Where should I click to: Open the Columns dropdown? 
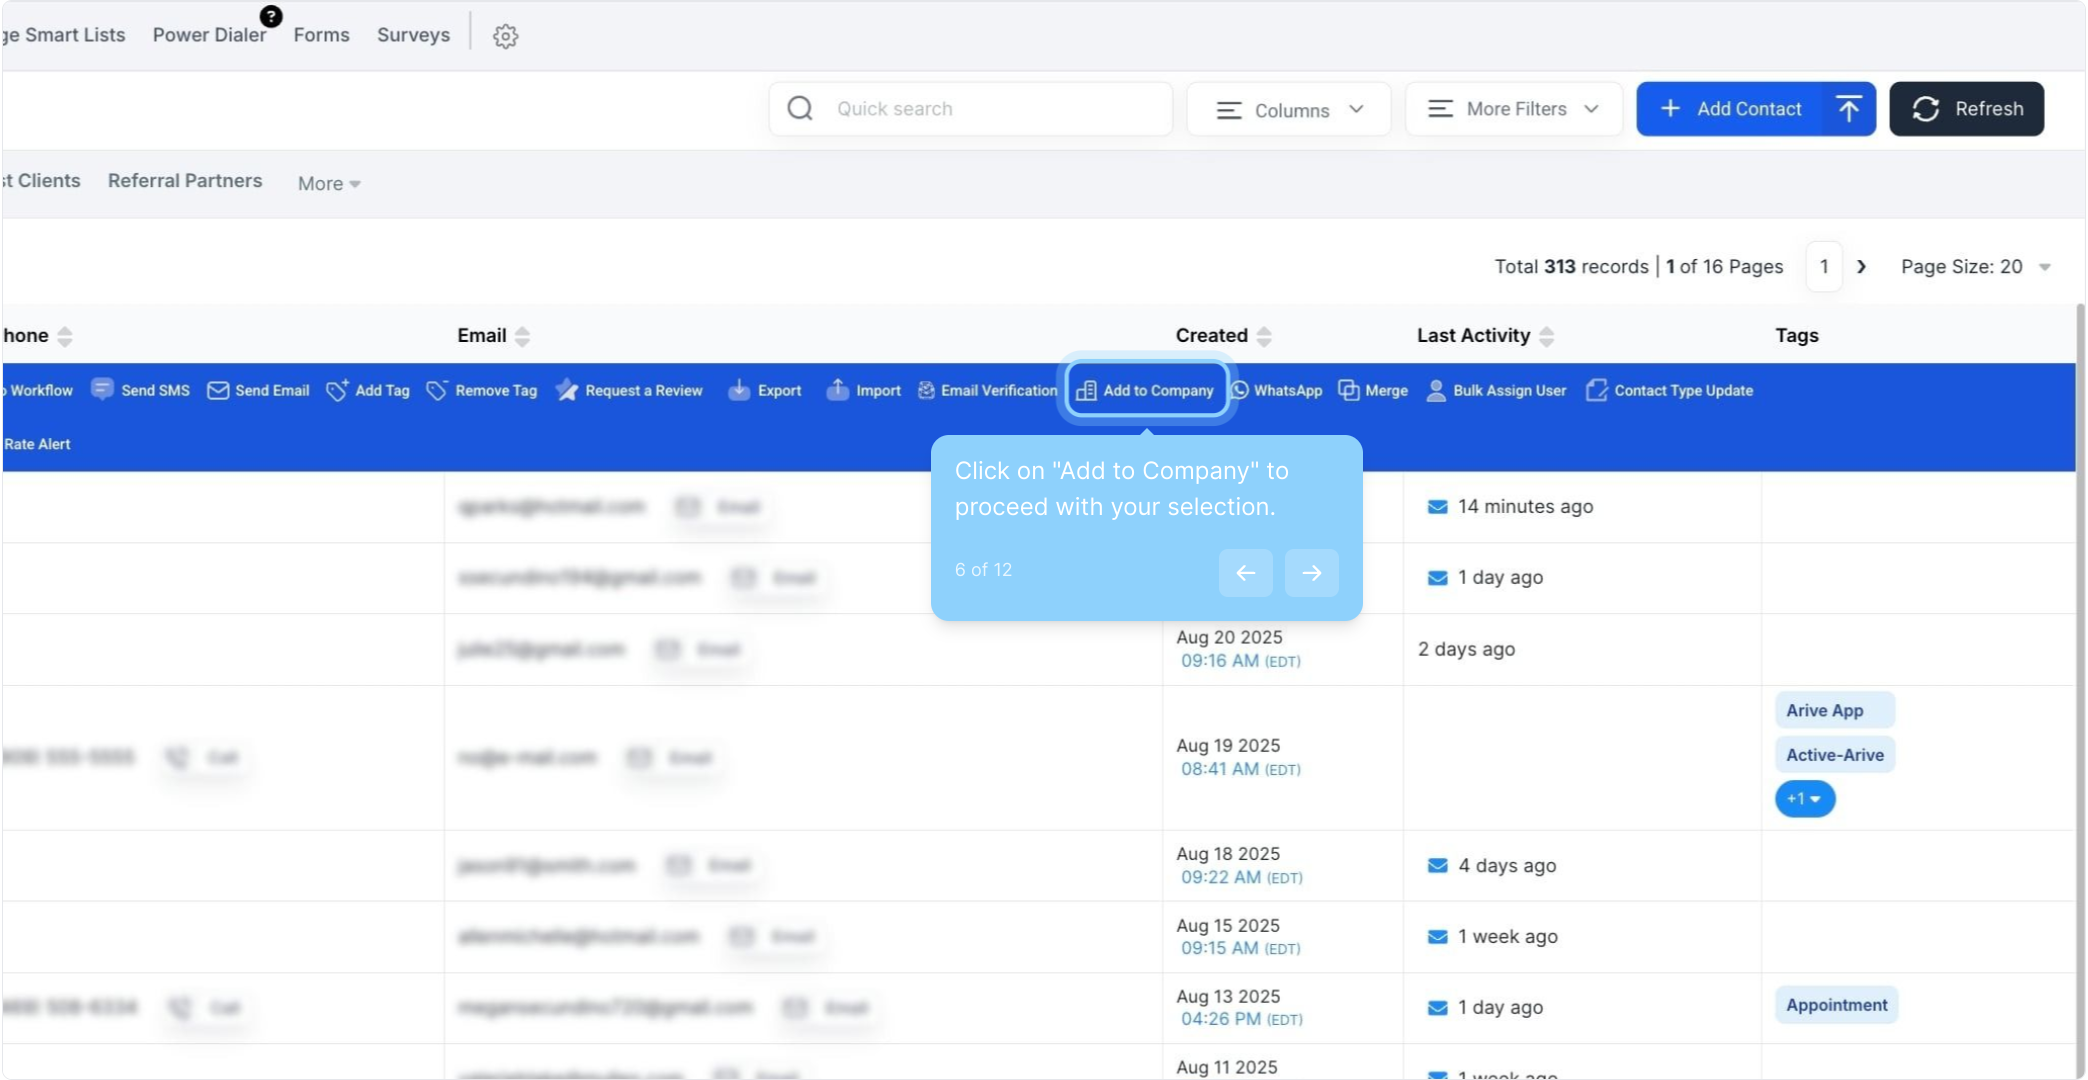[1288, 109]
